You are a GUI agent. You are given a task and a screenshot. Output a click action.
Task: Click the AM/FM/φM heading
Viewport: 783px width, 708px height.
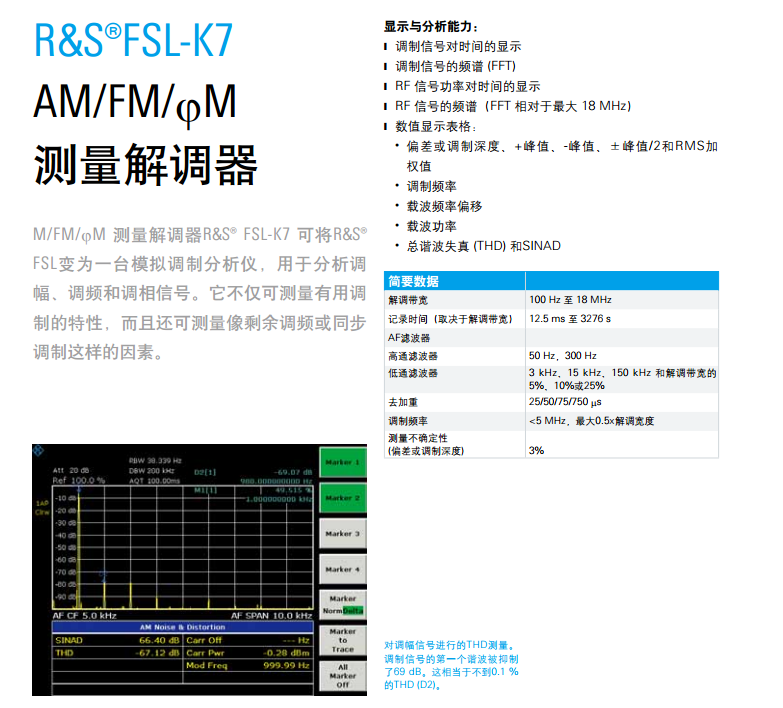tap(134, 103)
